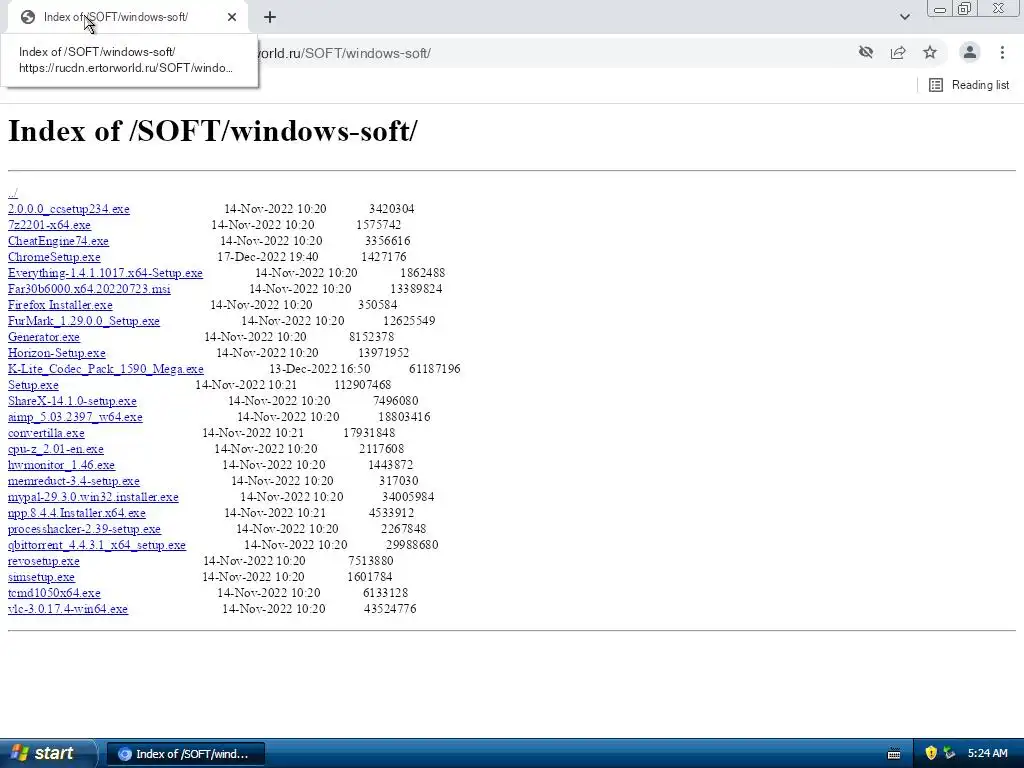Click the network connection tray icon

point(949,753)
